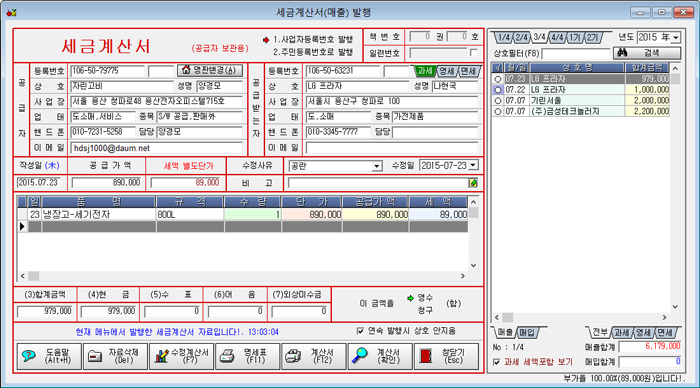Click the 명세표 (F11) printer button
700x388 pixels.
247,356
